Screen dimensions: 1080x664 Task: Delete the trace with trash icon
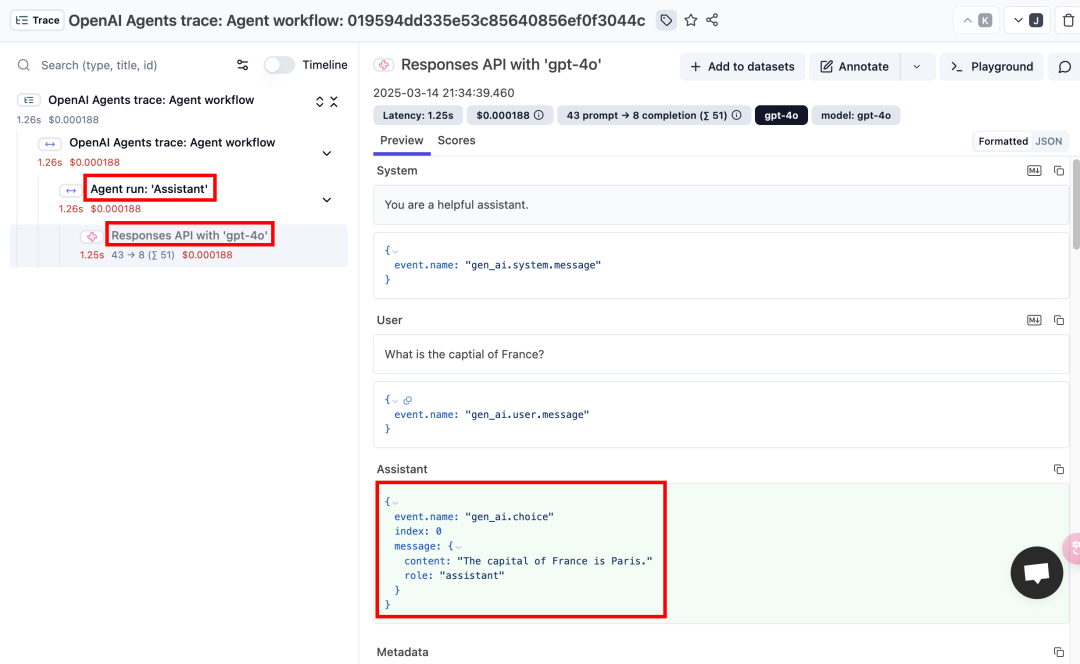point(1068,21)
